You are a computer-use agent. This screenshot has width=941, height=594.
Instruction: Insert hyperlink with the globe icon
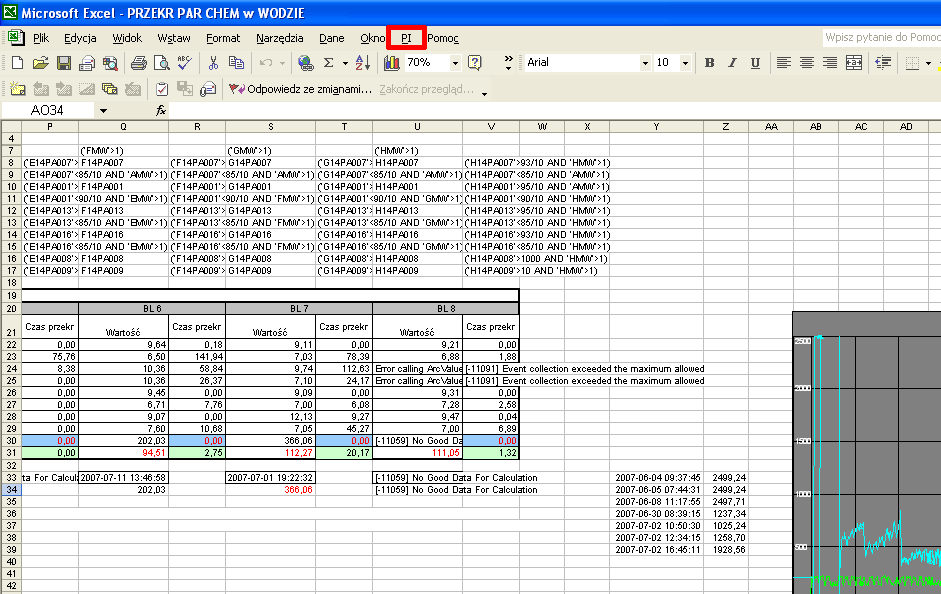click(305, 62)
